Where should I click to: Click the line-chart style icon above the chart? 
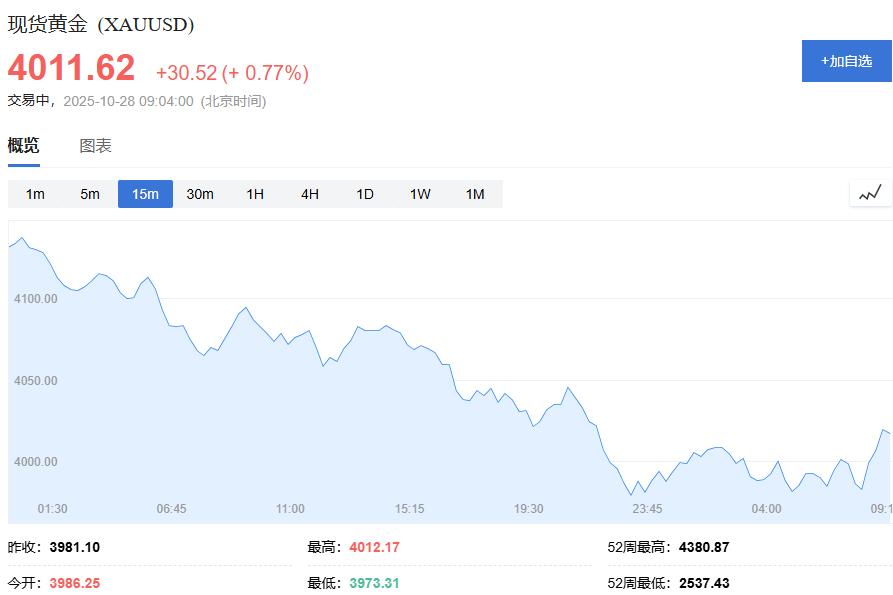pyautogui.click(x=868, y=193)
